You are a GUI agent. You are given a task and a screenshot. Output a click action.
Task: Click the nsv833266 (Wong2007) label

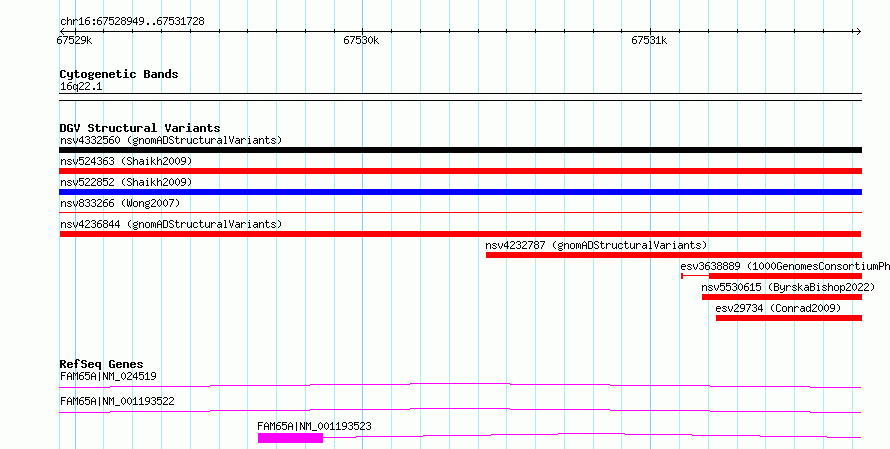pyautogui.click(x=120, y=203)
